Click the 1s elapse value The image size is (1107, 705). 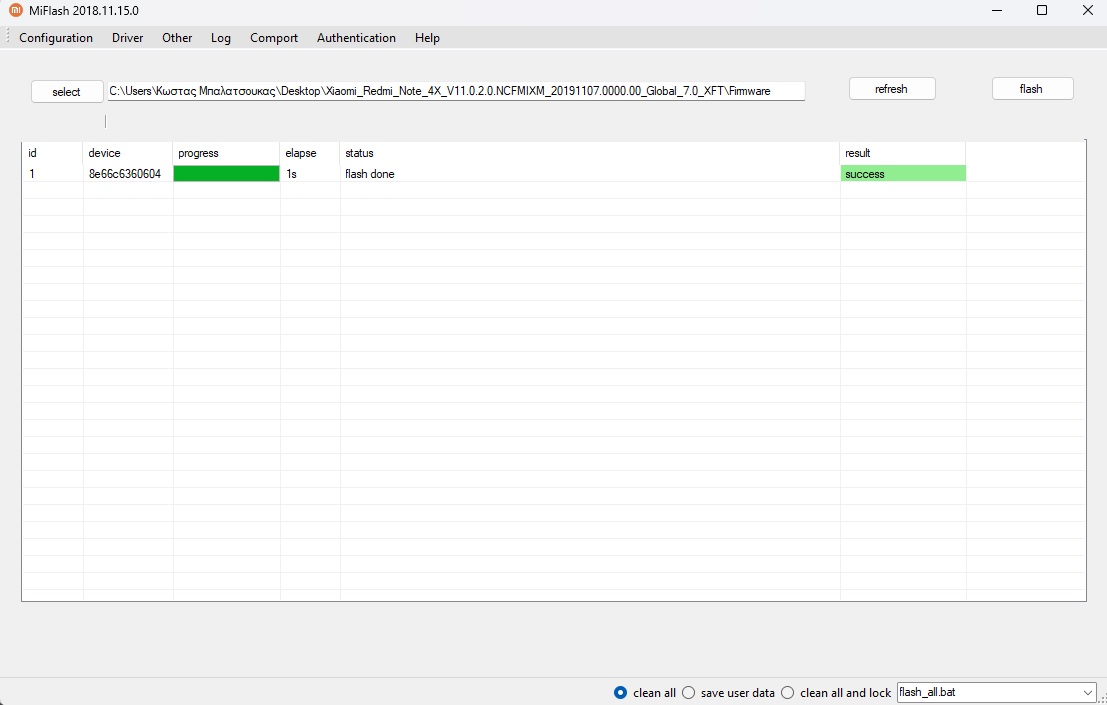[x=292, y=174]
